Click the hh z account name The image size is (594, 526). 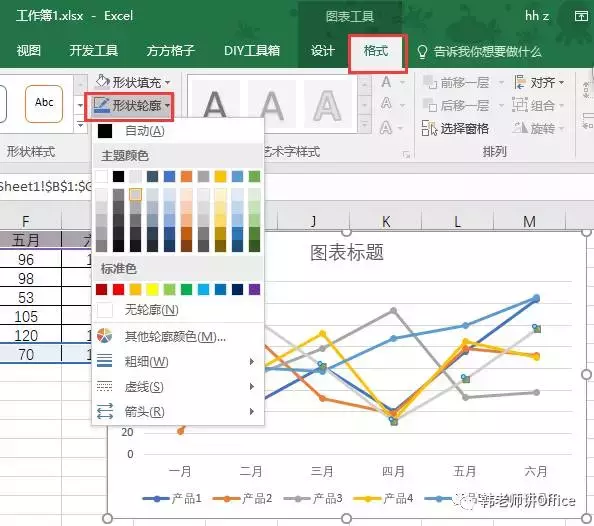click(x=537, y=16)
